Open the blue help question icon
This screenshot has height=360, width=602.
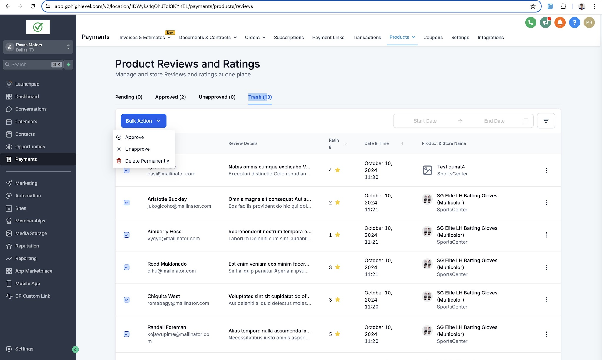click(x=574, y=23)
